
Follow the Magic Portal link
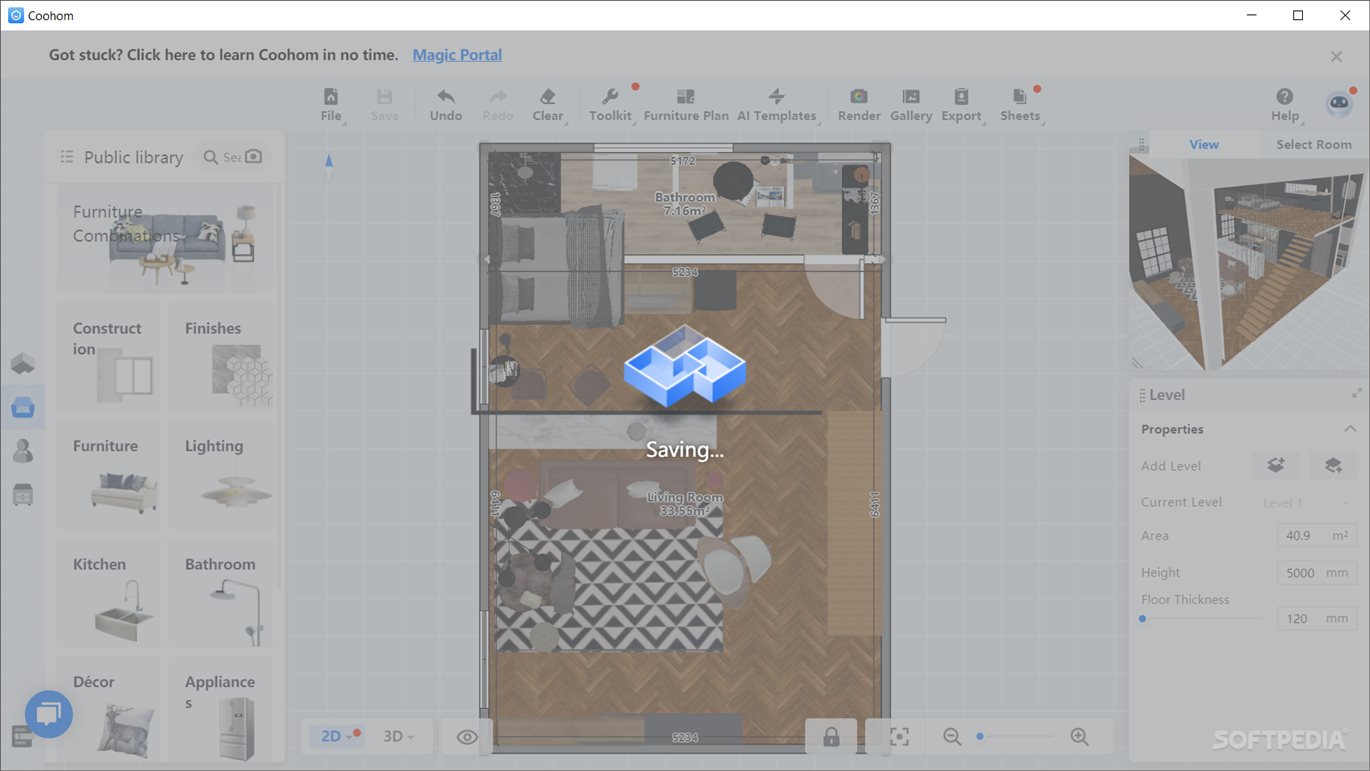457,55
